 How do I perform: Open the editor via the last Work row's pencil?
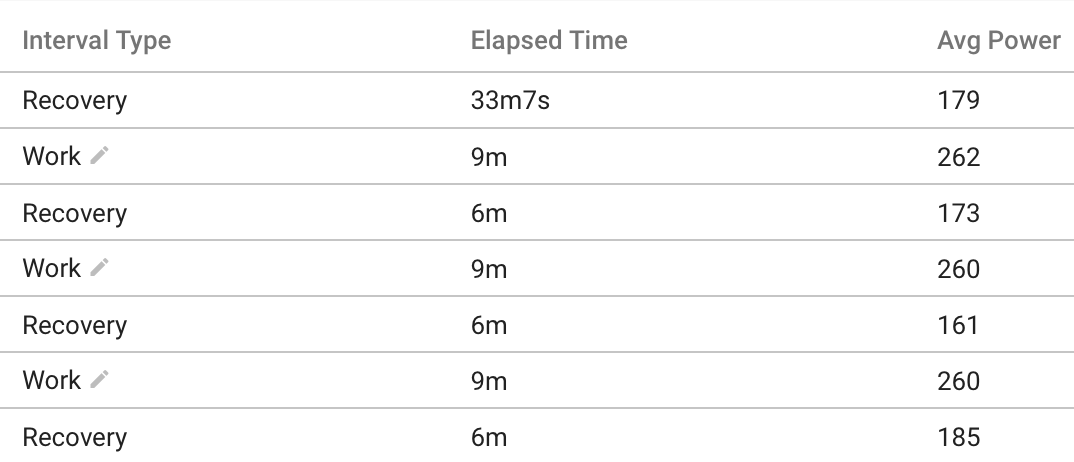click(x=99, y=380)
